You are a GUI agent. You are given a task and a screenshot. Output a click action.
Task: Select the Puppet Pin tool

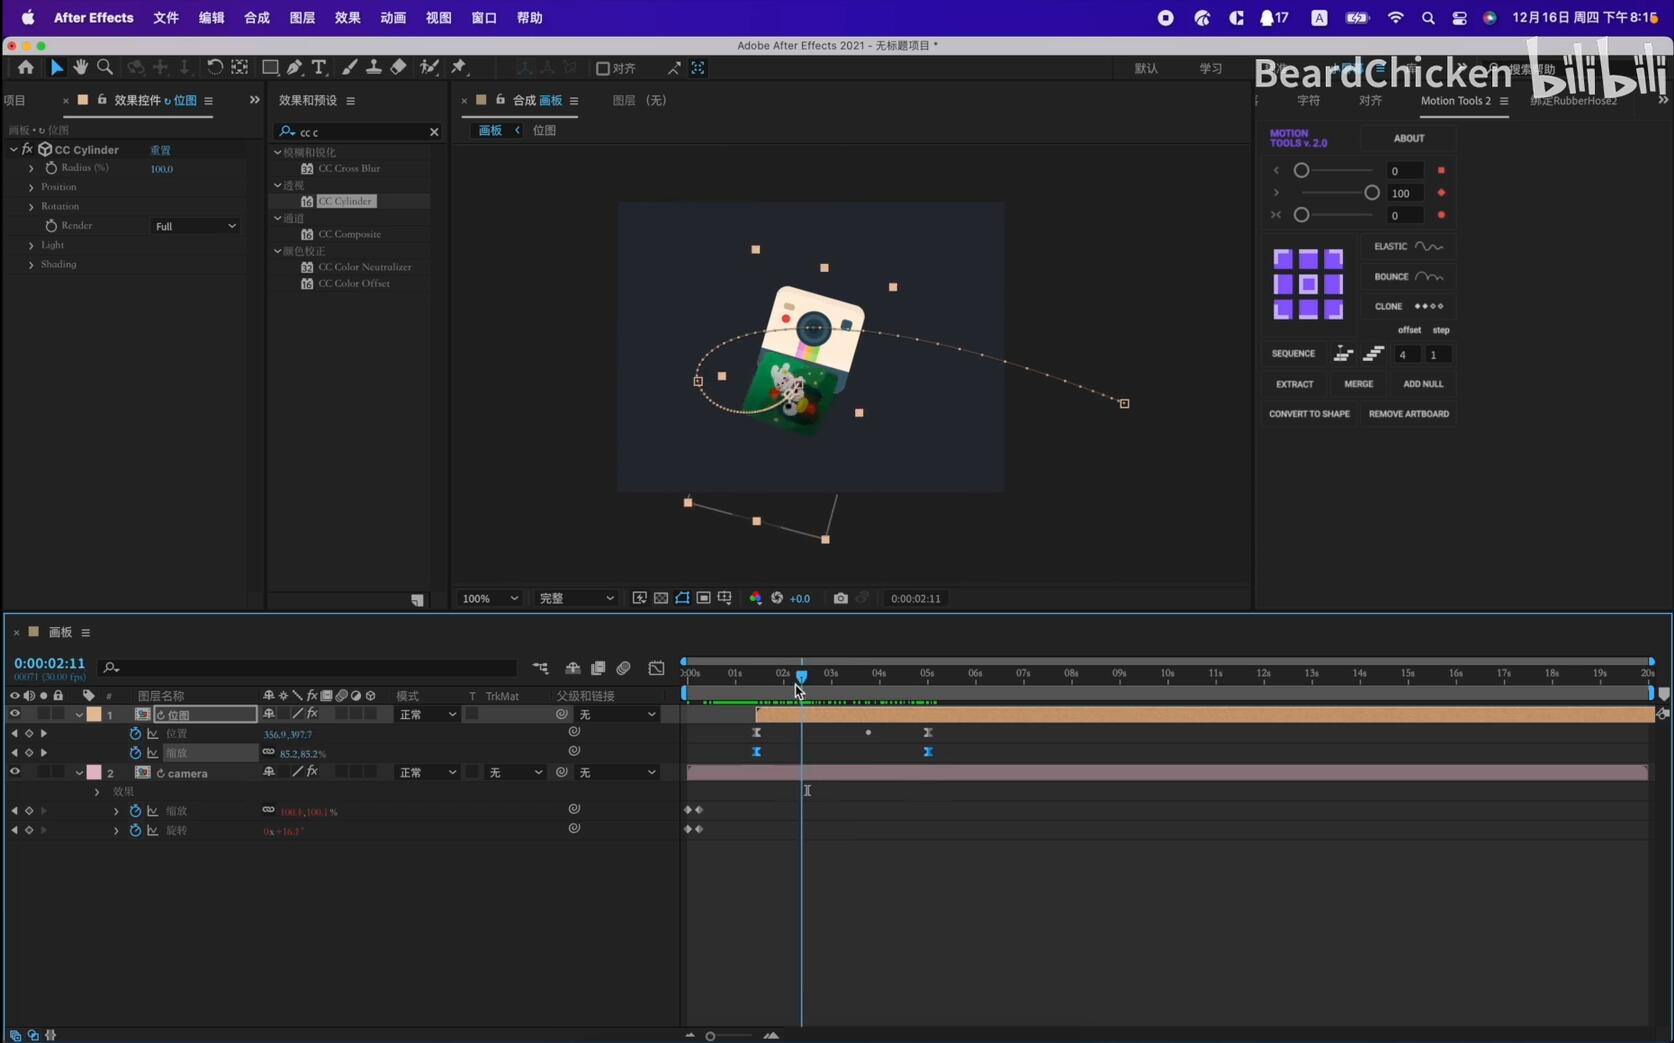pos(459,68)
